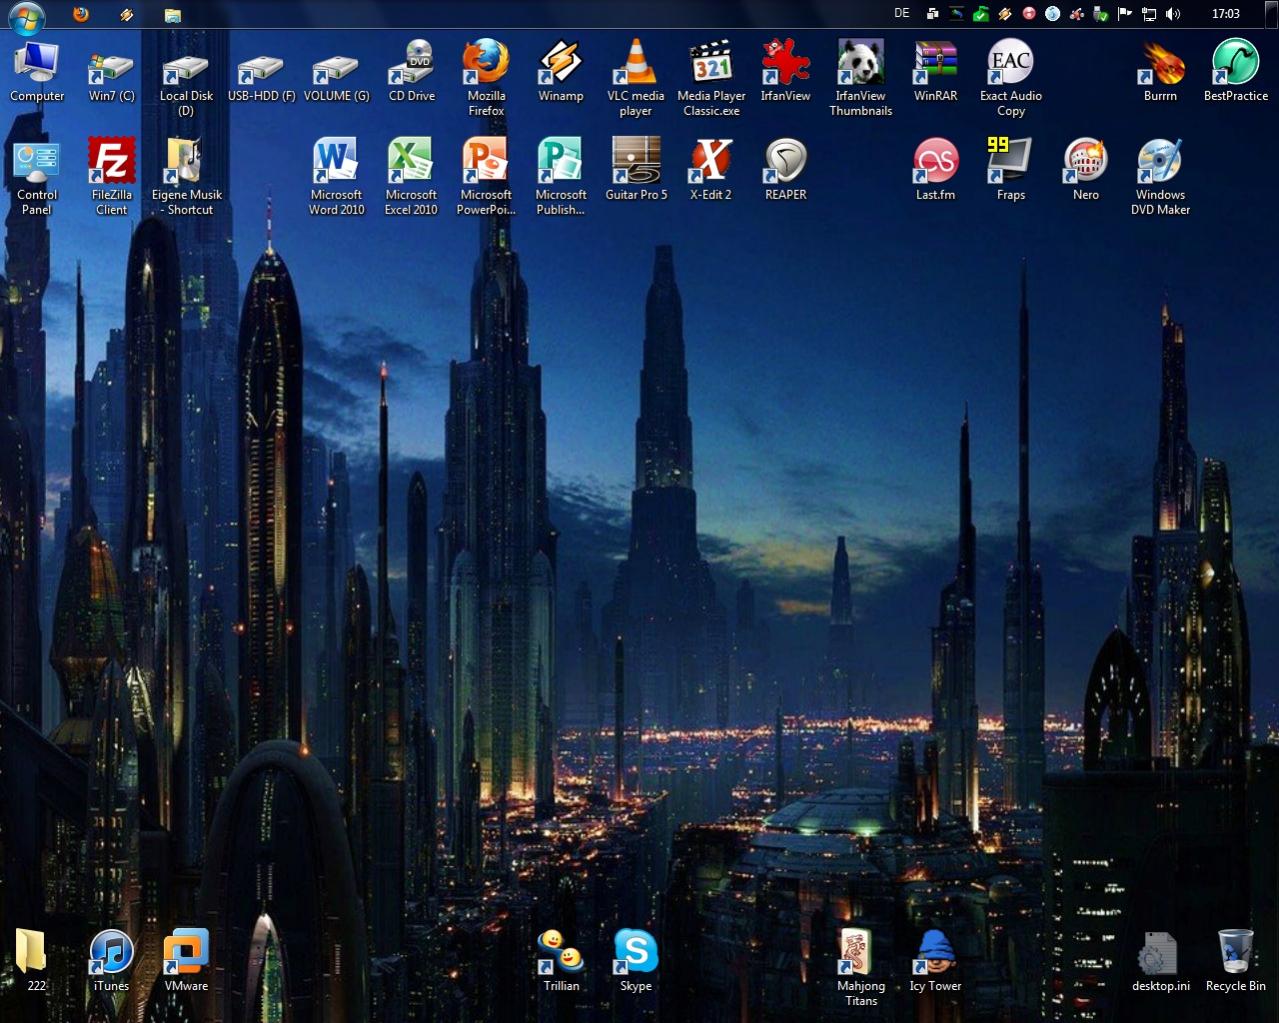
Task: Click the 17:03 system clock
Action: 1225,14
